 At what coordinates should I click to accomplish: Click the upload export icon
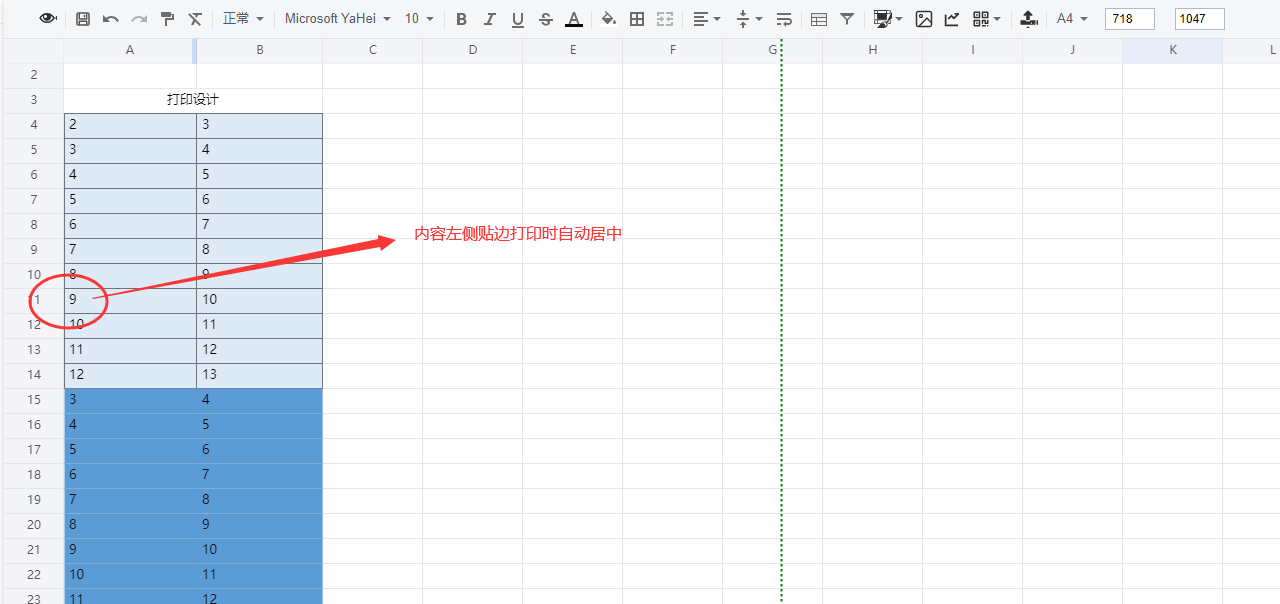pos(1029,19)
